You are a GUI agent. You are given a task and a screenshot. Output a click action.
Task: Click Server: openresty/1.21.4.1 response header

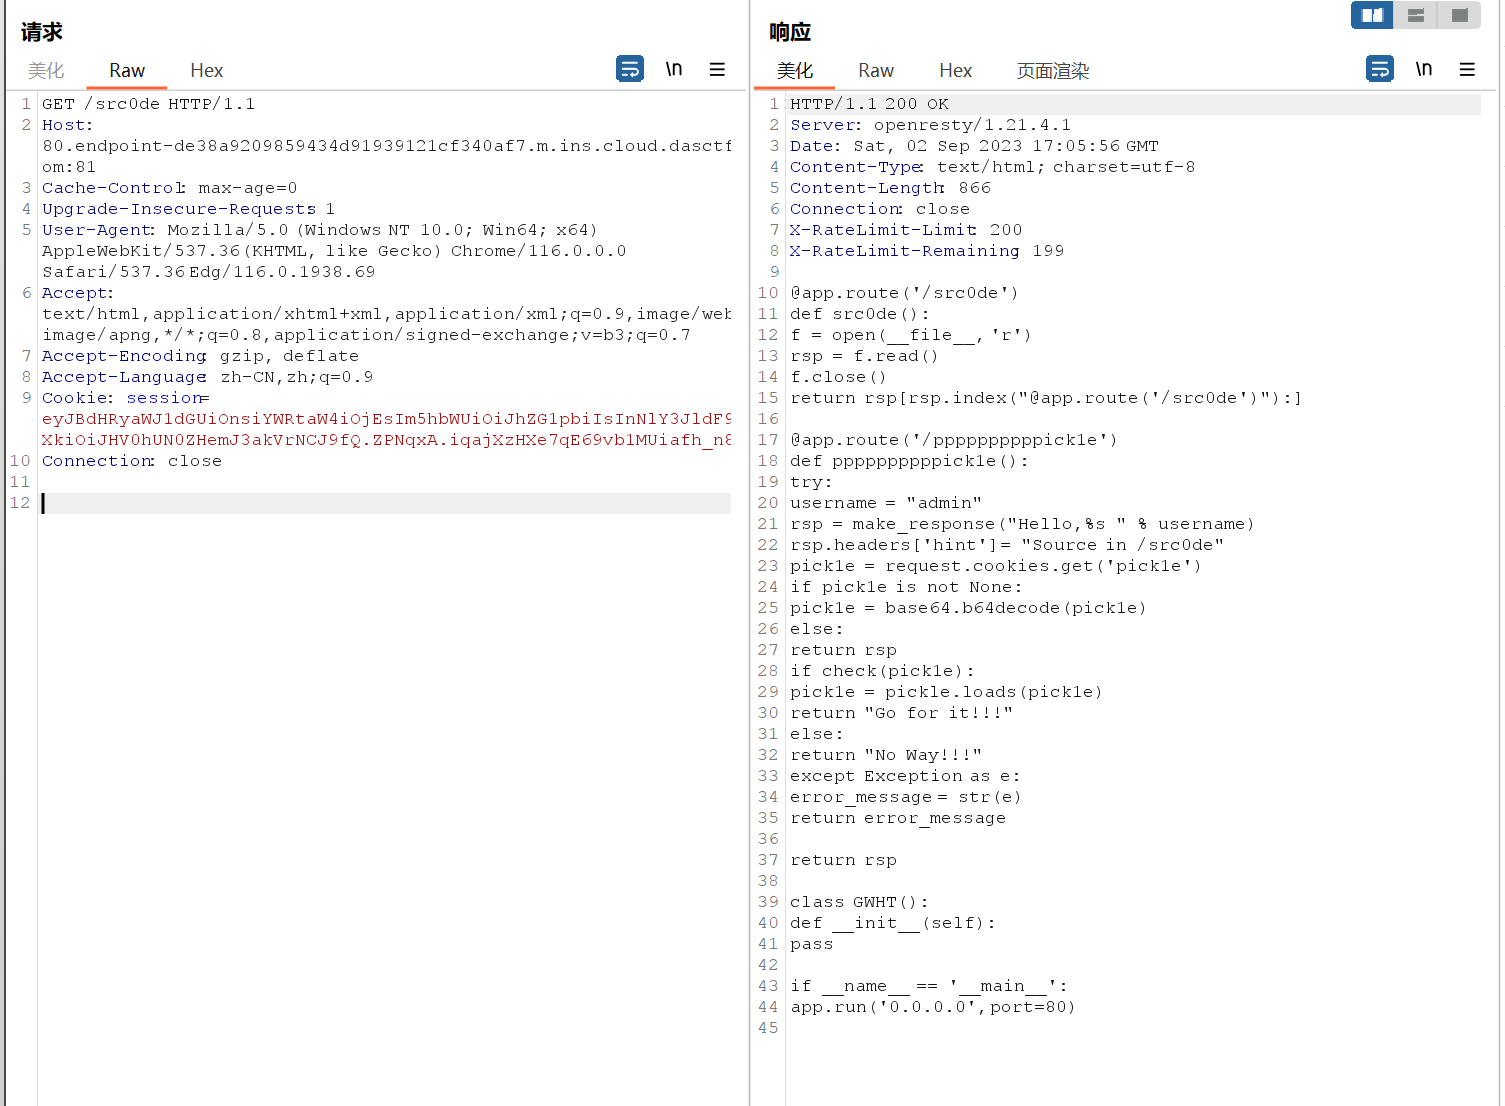click(930, 125)
